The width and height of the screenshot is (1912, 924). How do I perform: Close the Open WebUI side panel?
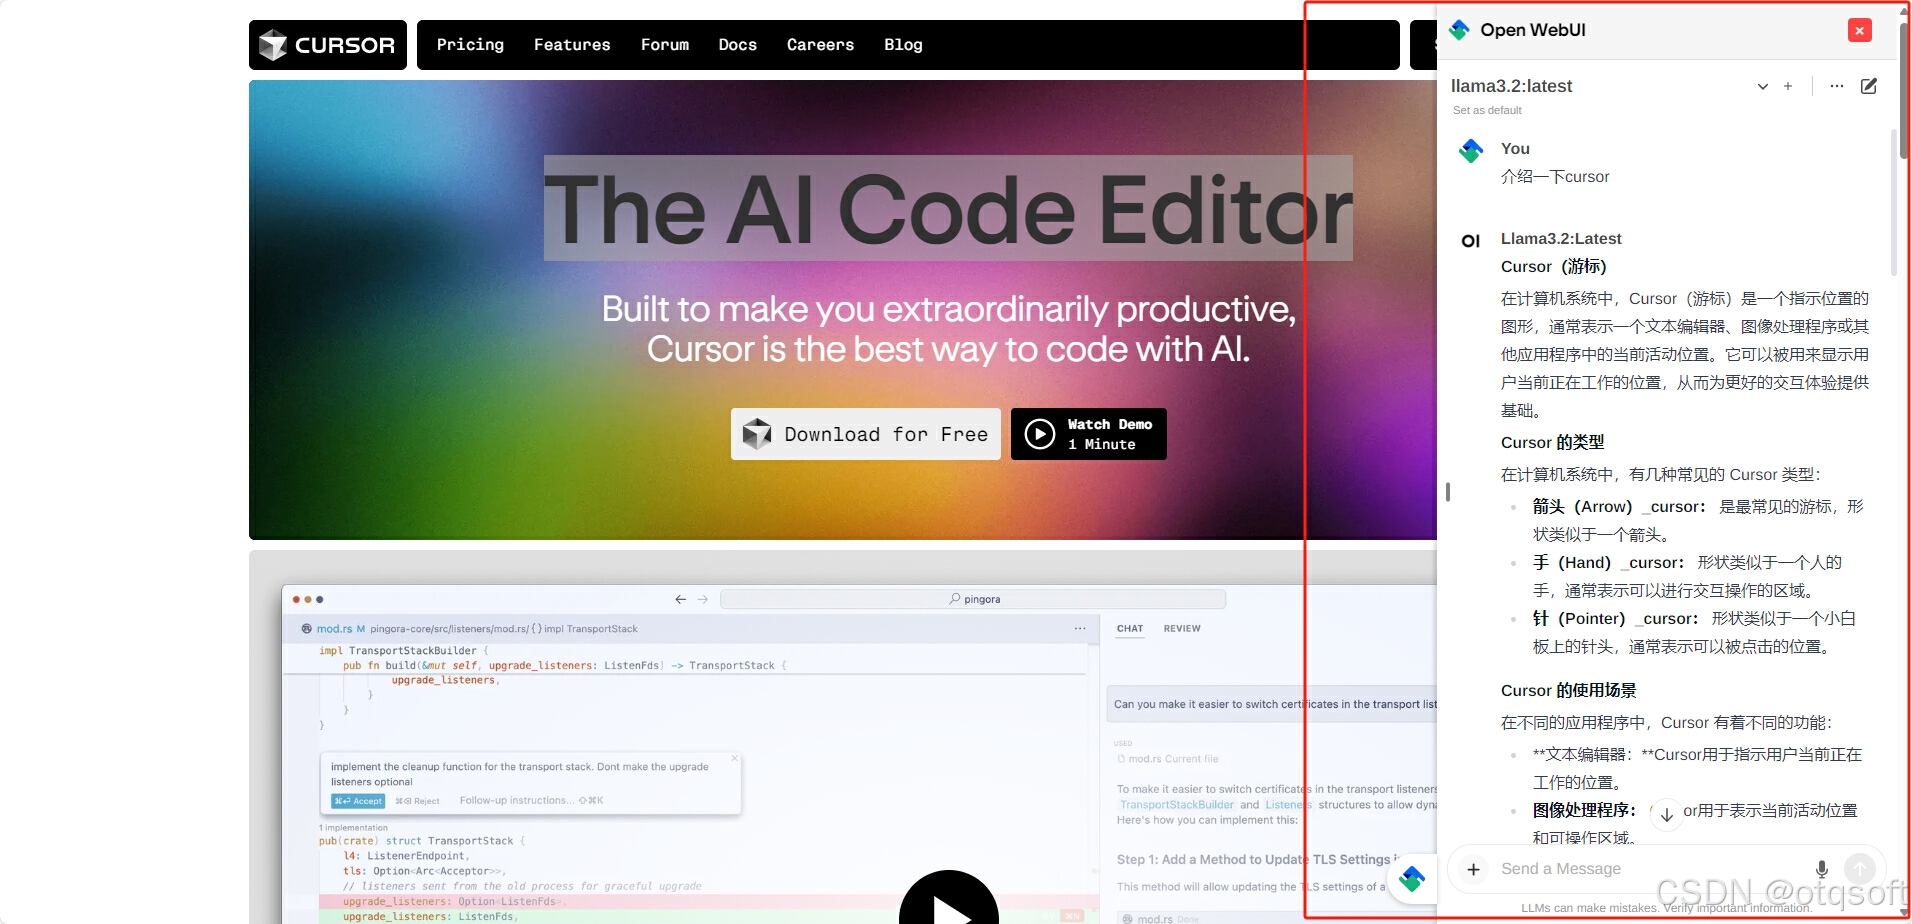click(x=1859, y=30)
